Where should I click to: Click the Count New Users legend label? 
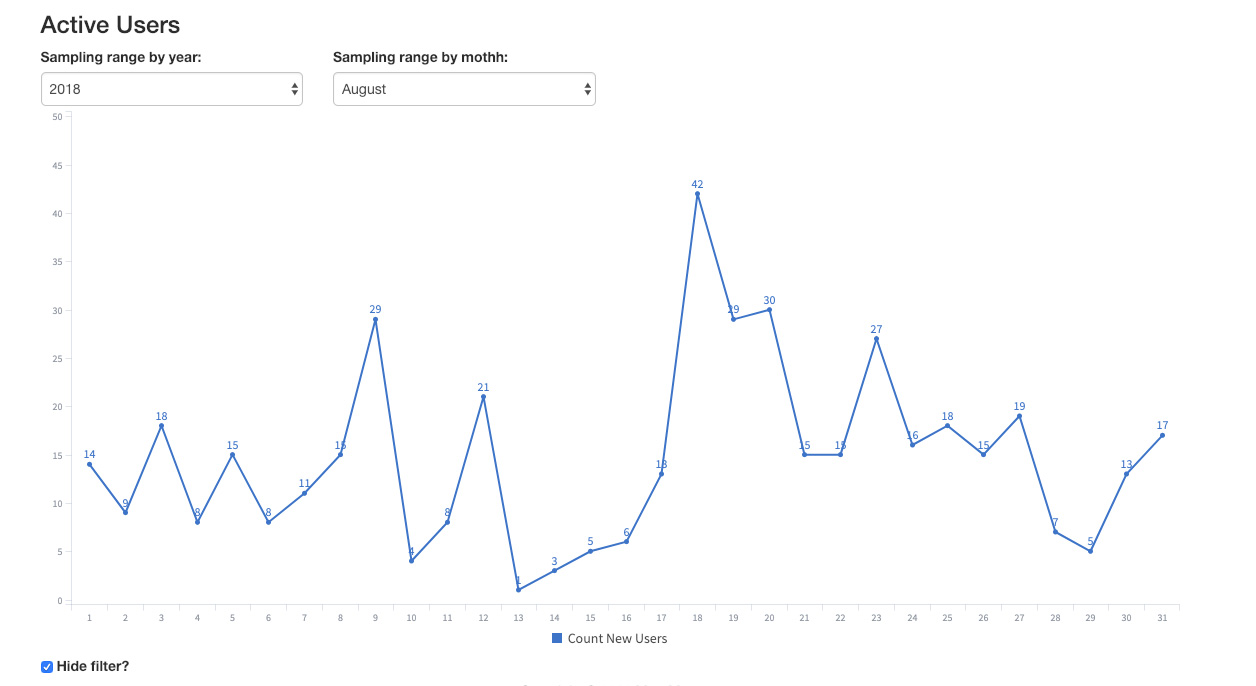617,638
